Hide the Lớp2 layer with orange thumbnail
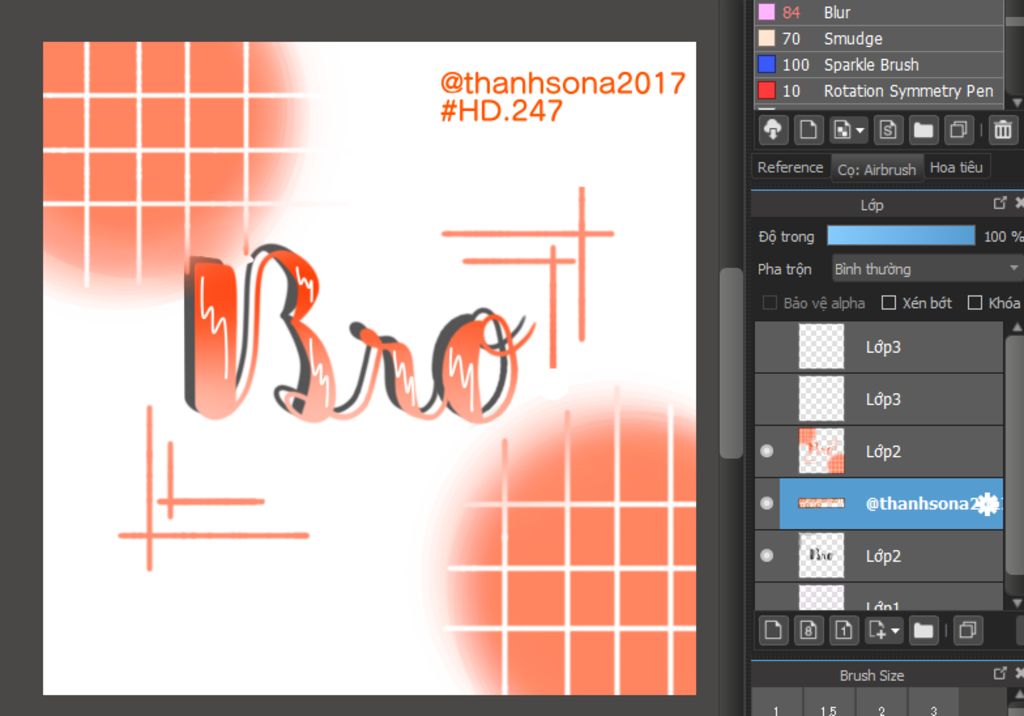 pyautogui.click(x=767, y=451)
